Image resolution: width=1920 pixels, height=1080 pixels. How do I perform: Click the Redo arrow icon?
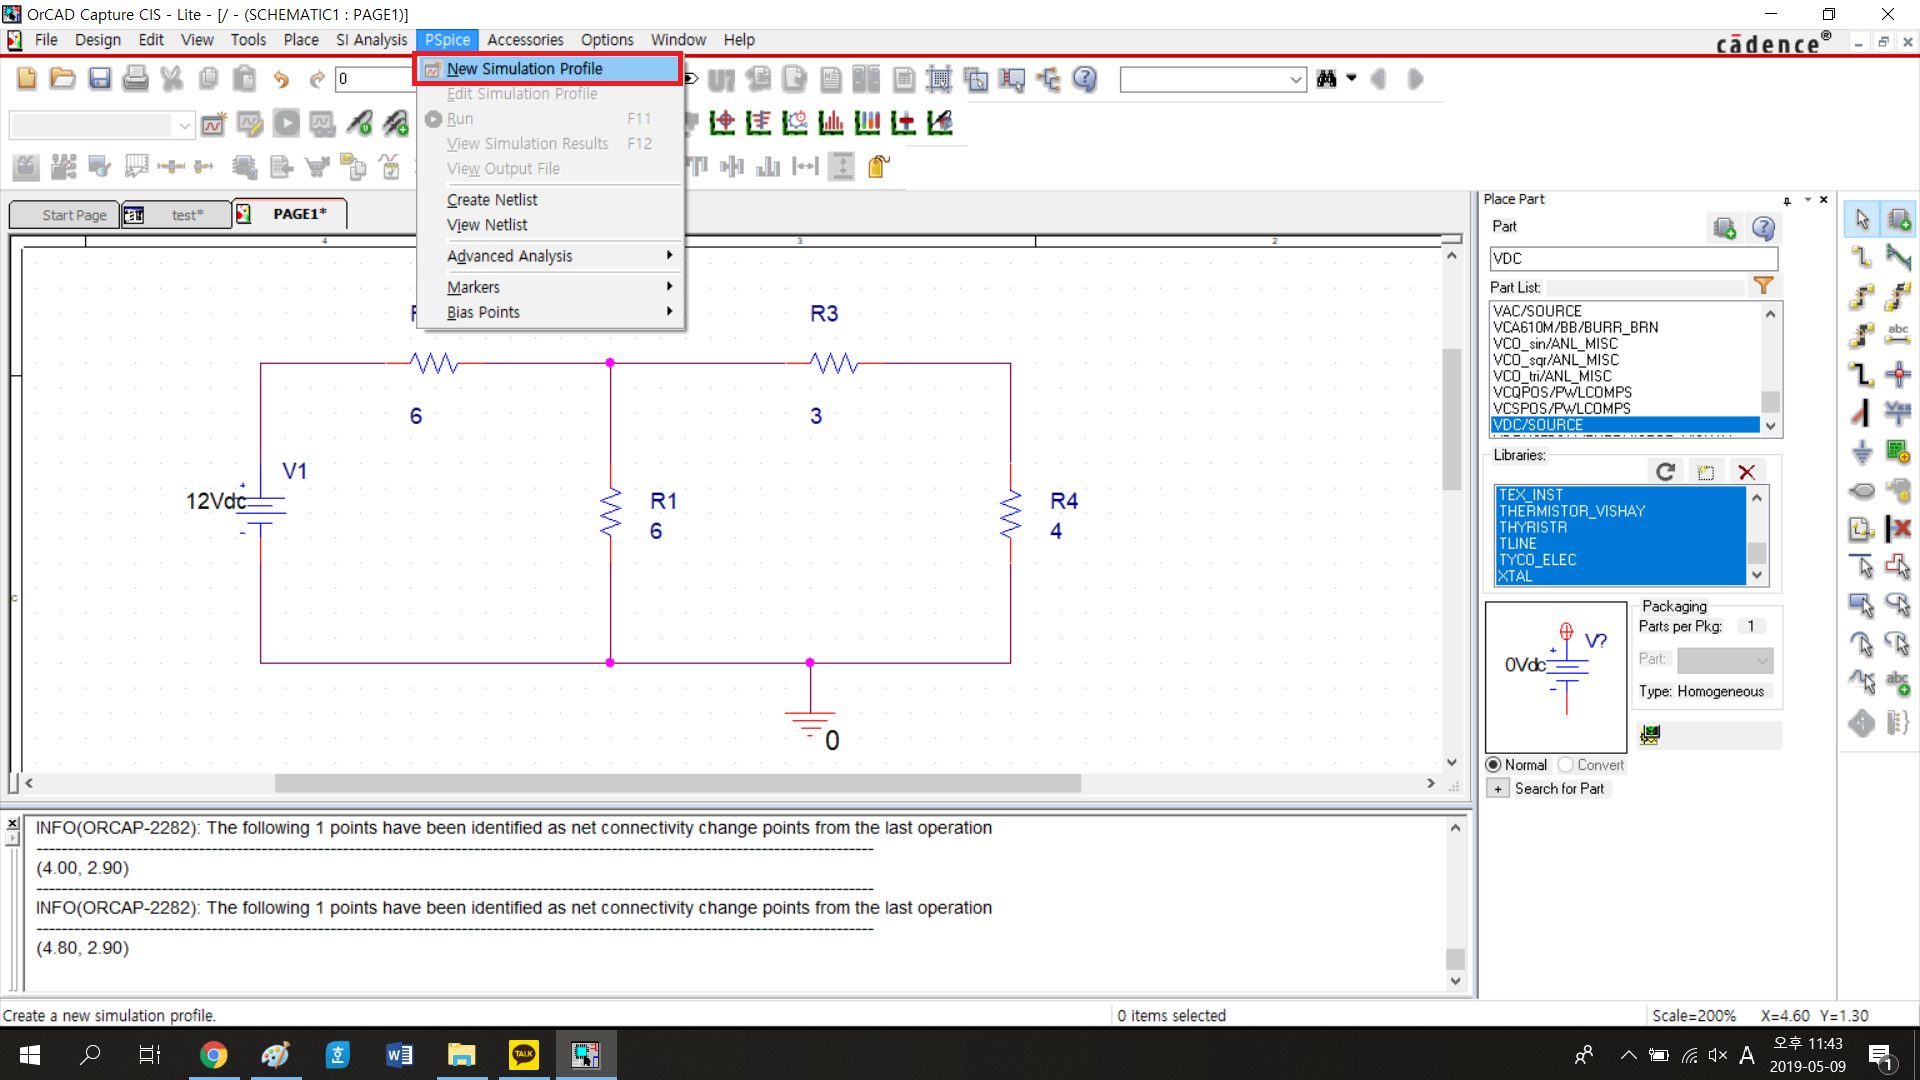coord(317,79)
